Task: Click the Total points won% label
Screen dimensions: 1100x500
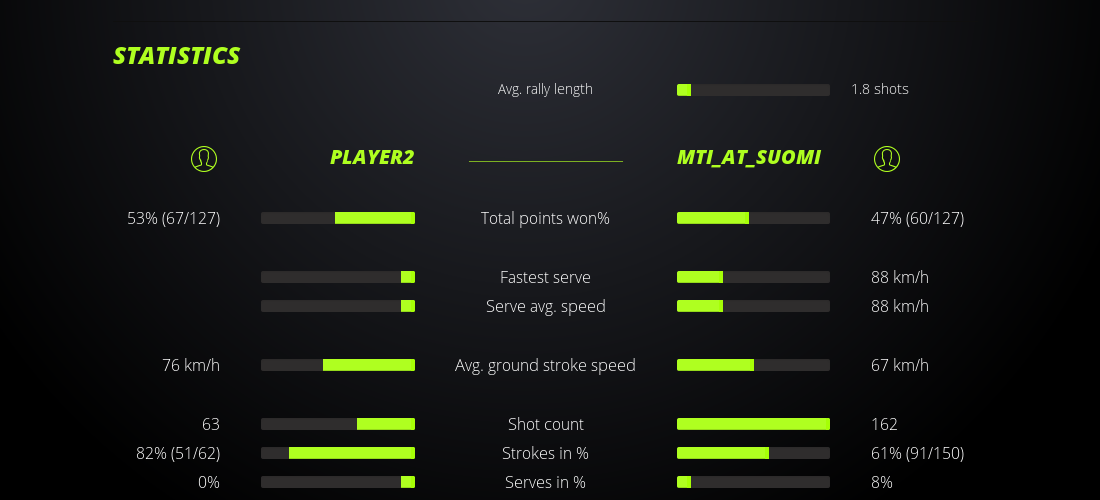Action: click(x=545, y=218)
